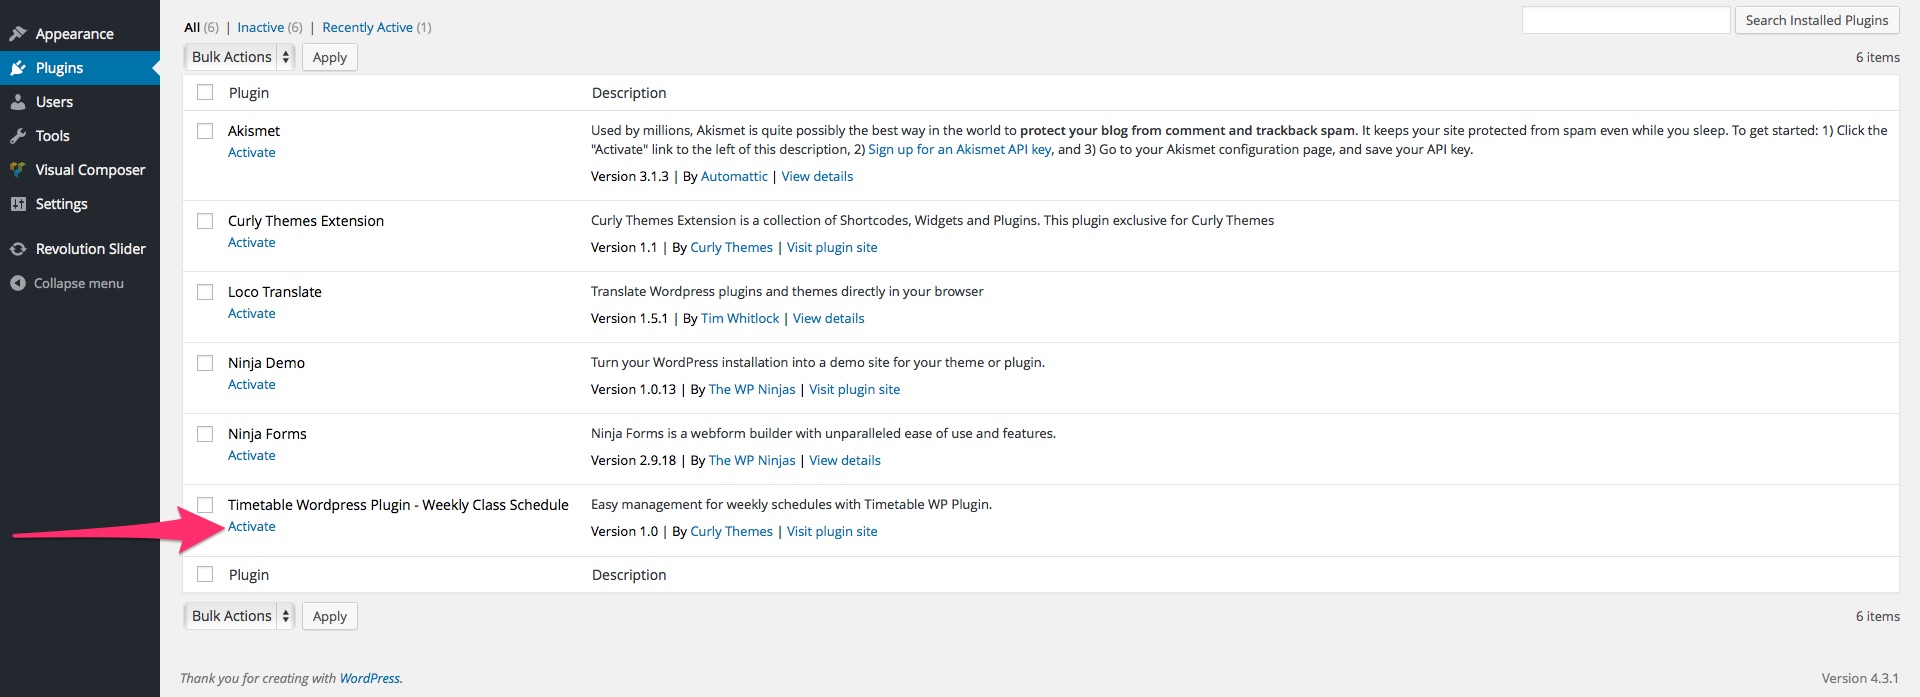Focus the plugin search text field

pos(1626,20)
